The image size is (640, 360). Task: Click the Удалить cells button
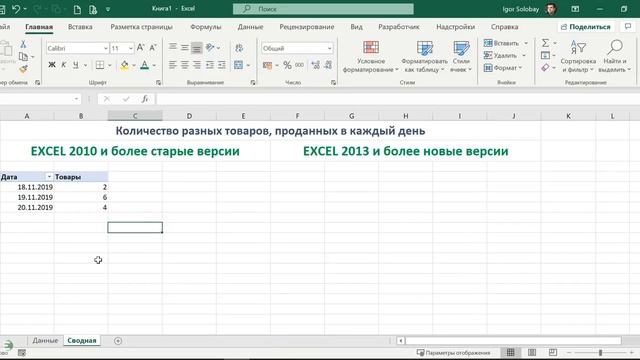coord(500,55)
